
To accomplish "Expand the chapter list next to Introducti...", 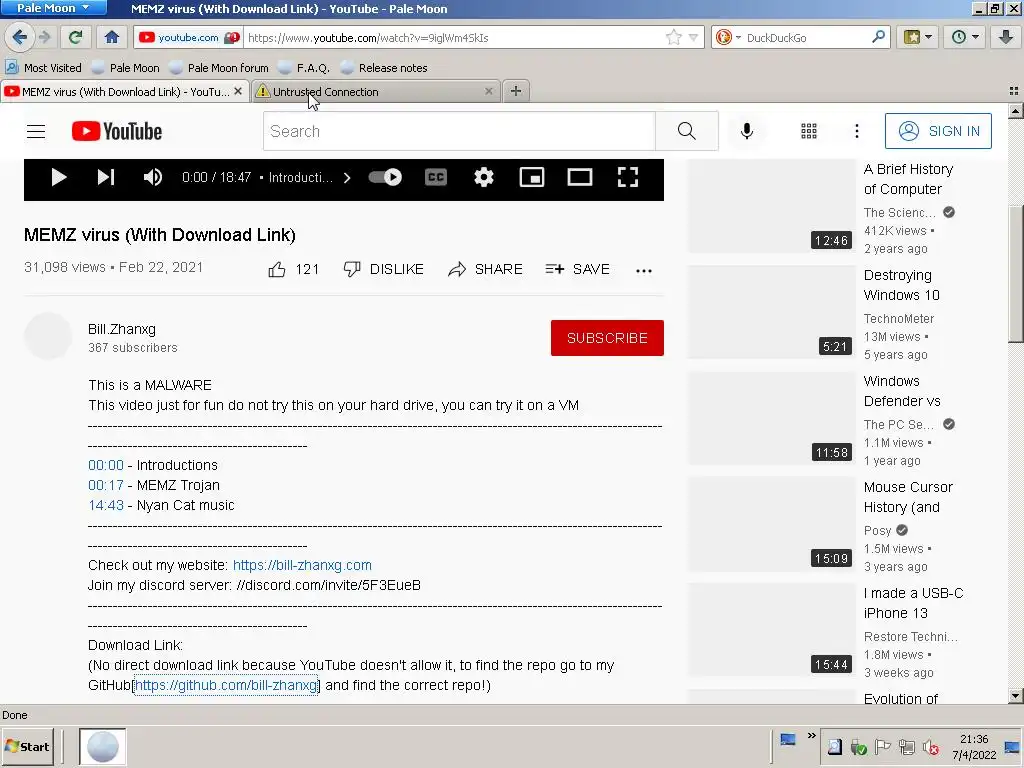I will click(347, 178).
